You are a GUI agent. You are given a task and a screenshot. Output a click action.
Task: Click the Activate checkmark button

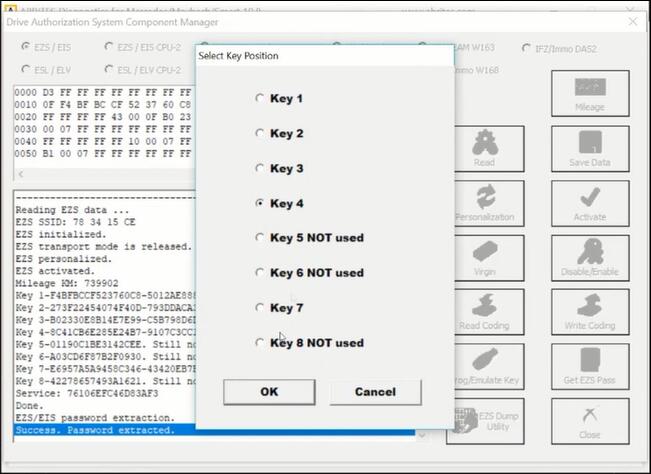point(590,203)
